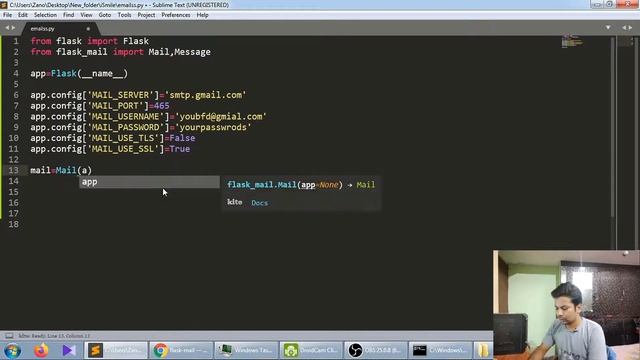Image resolution: width=640 pixels, height=360 pixels.
Task: Click the editor vertical scrollbar
Action: (x=613, y=127)
